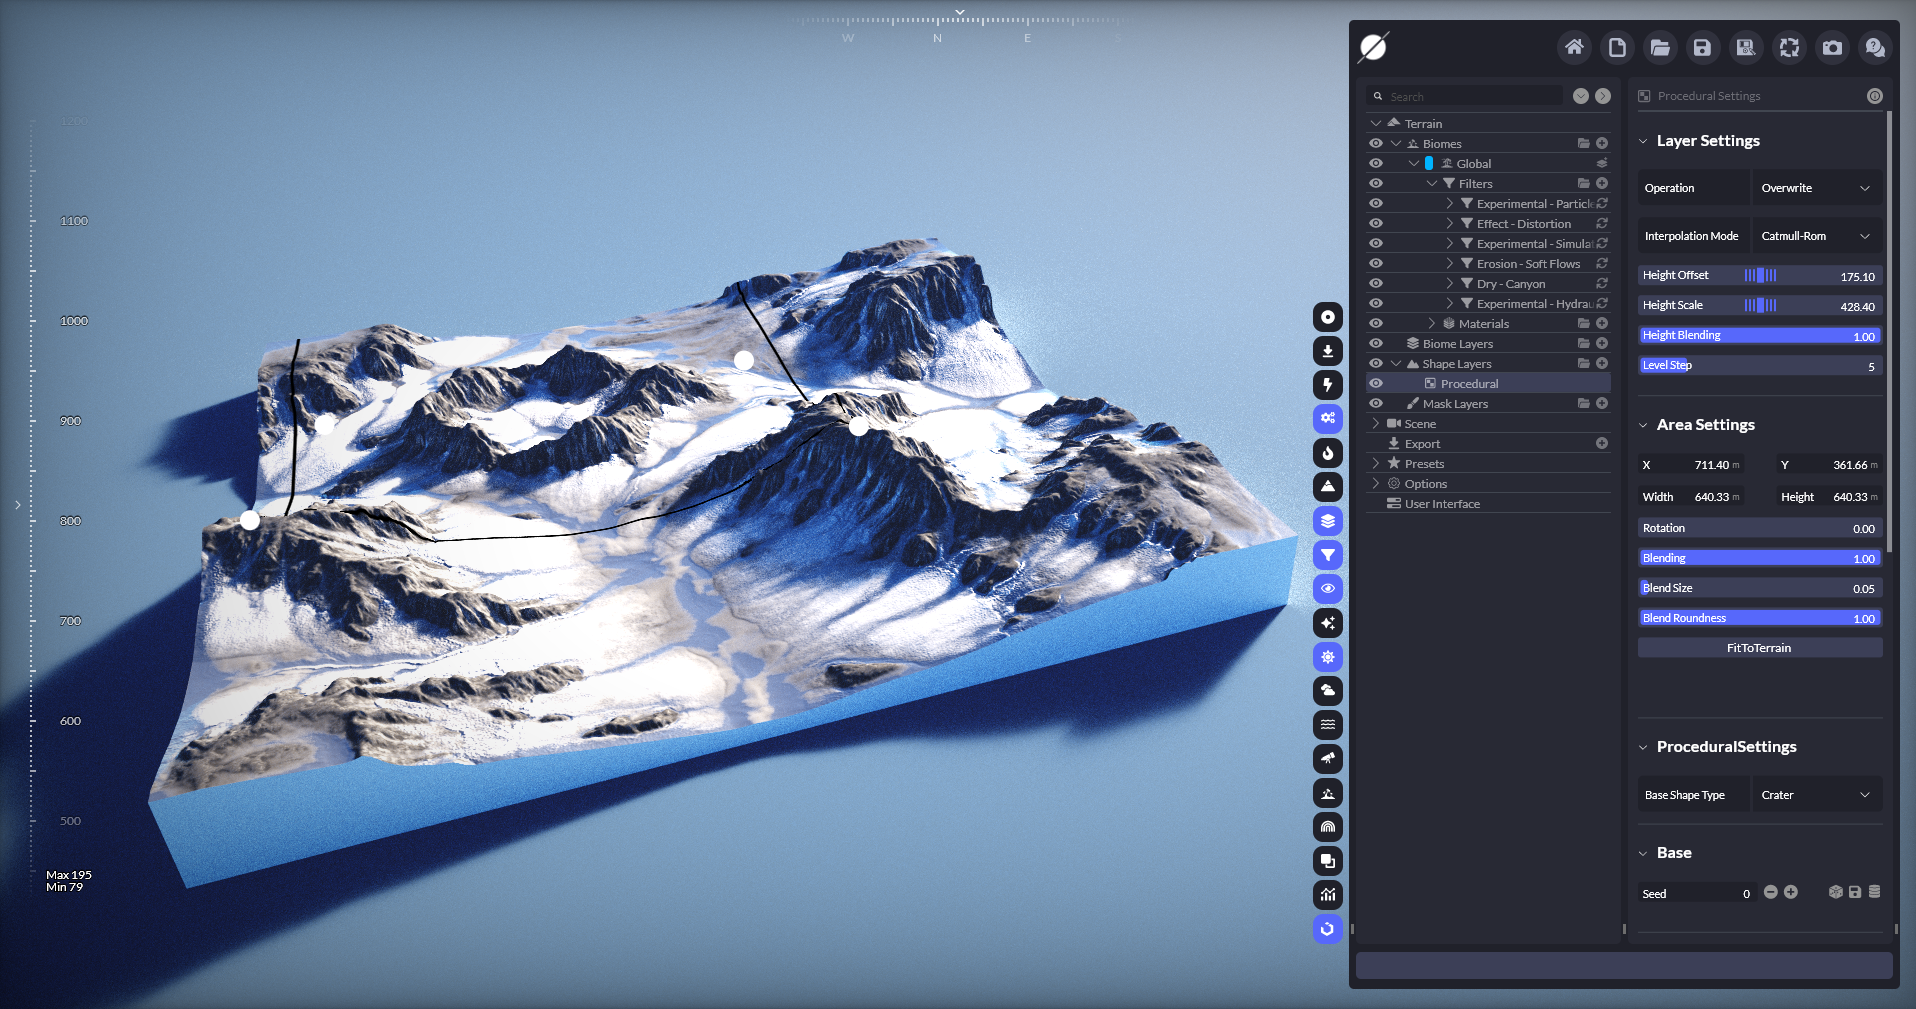This screenshot has width=1916, height=1009.
Task: Click the telescope icon in viewport toolbar
Action: point(1327,759)
